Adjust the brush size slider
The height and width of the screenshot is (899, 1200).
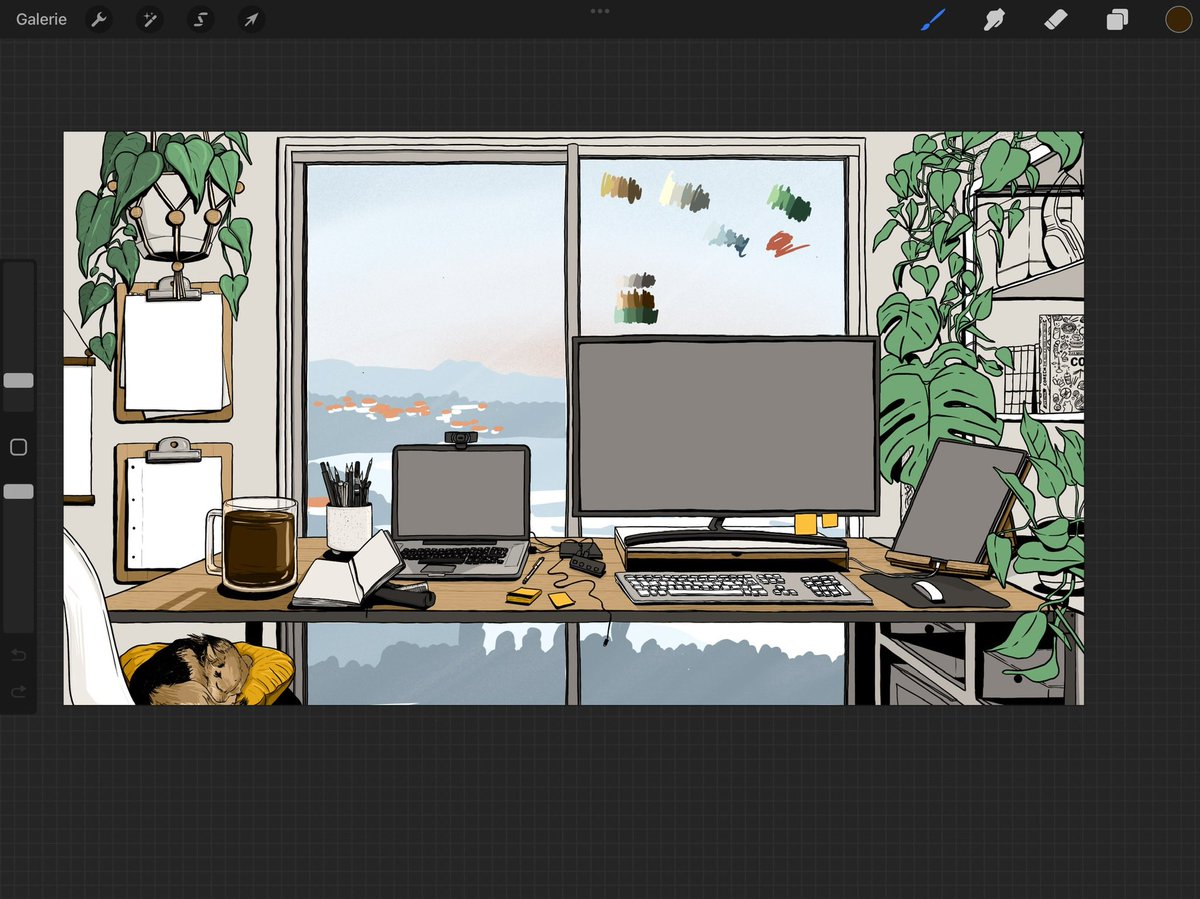[17, 380]
